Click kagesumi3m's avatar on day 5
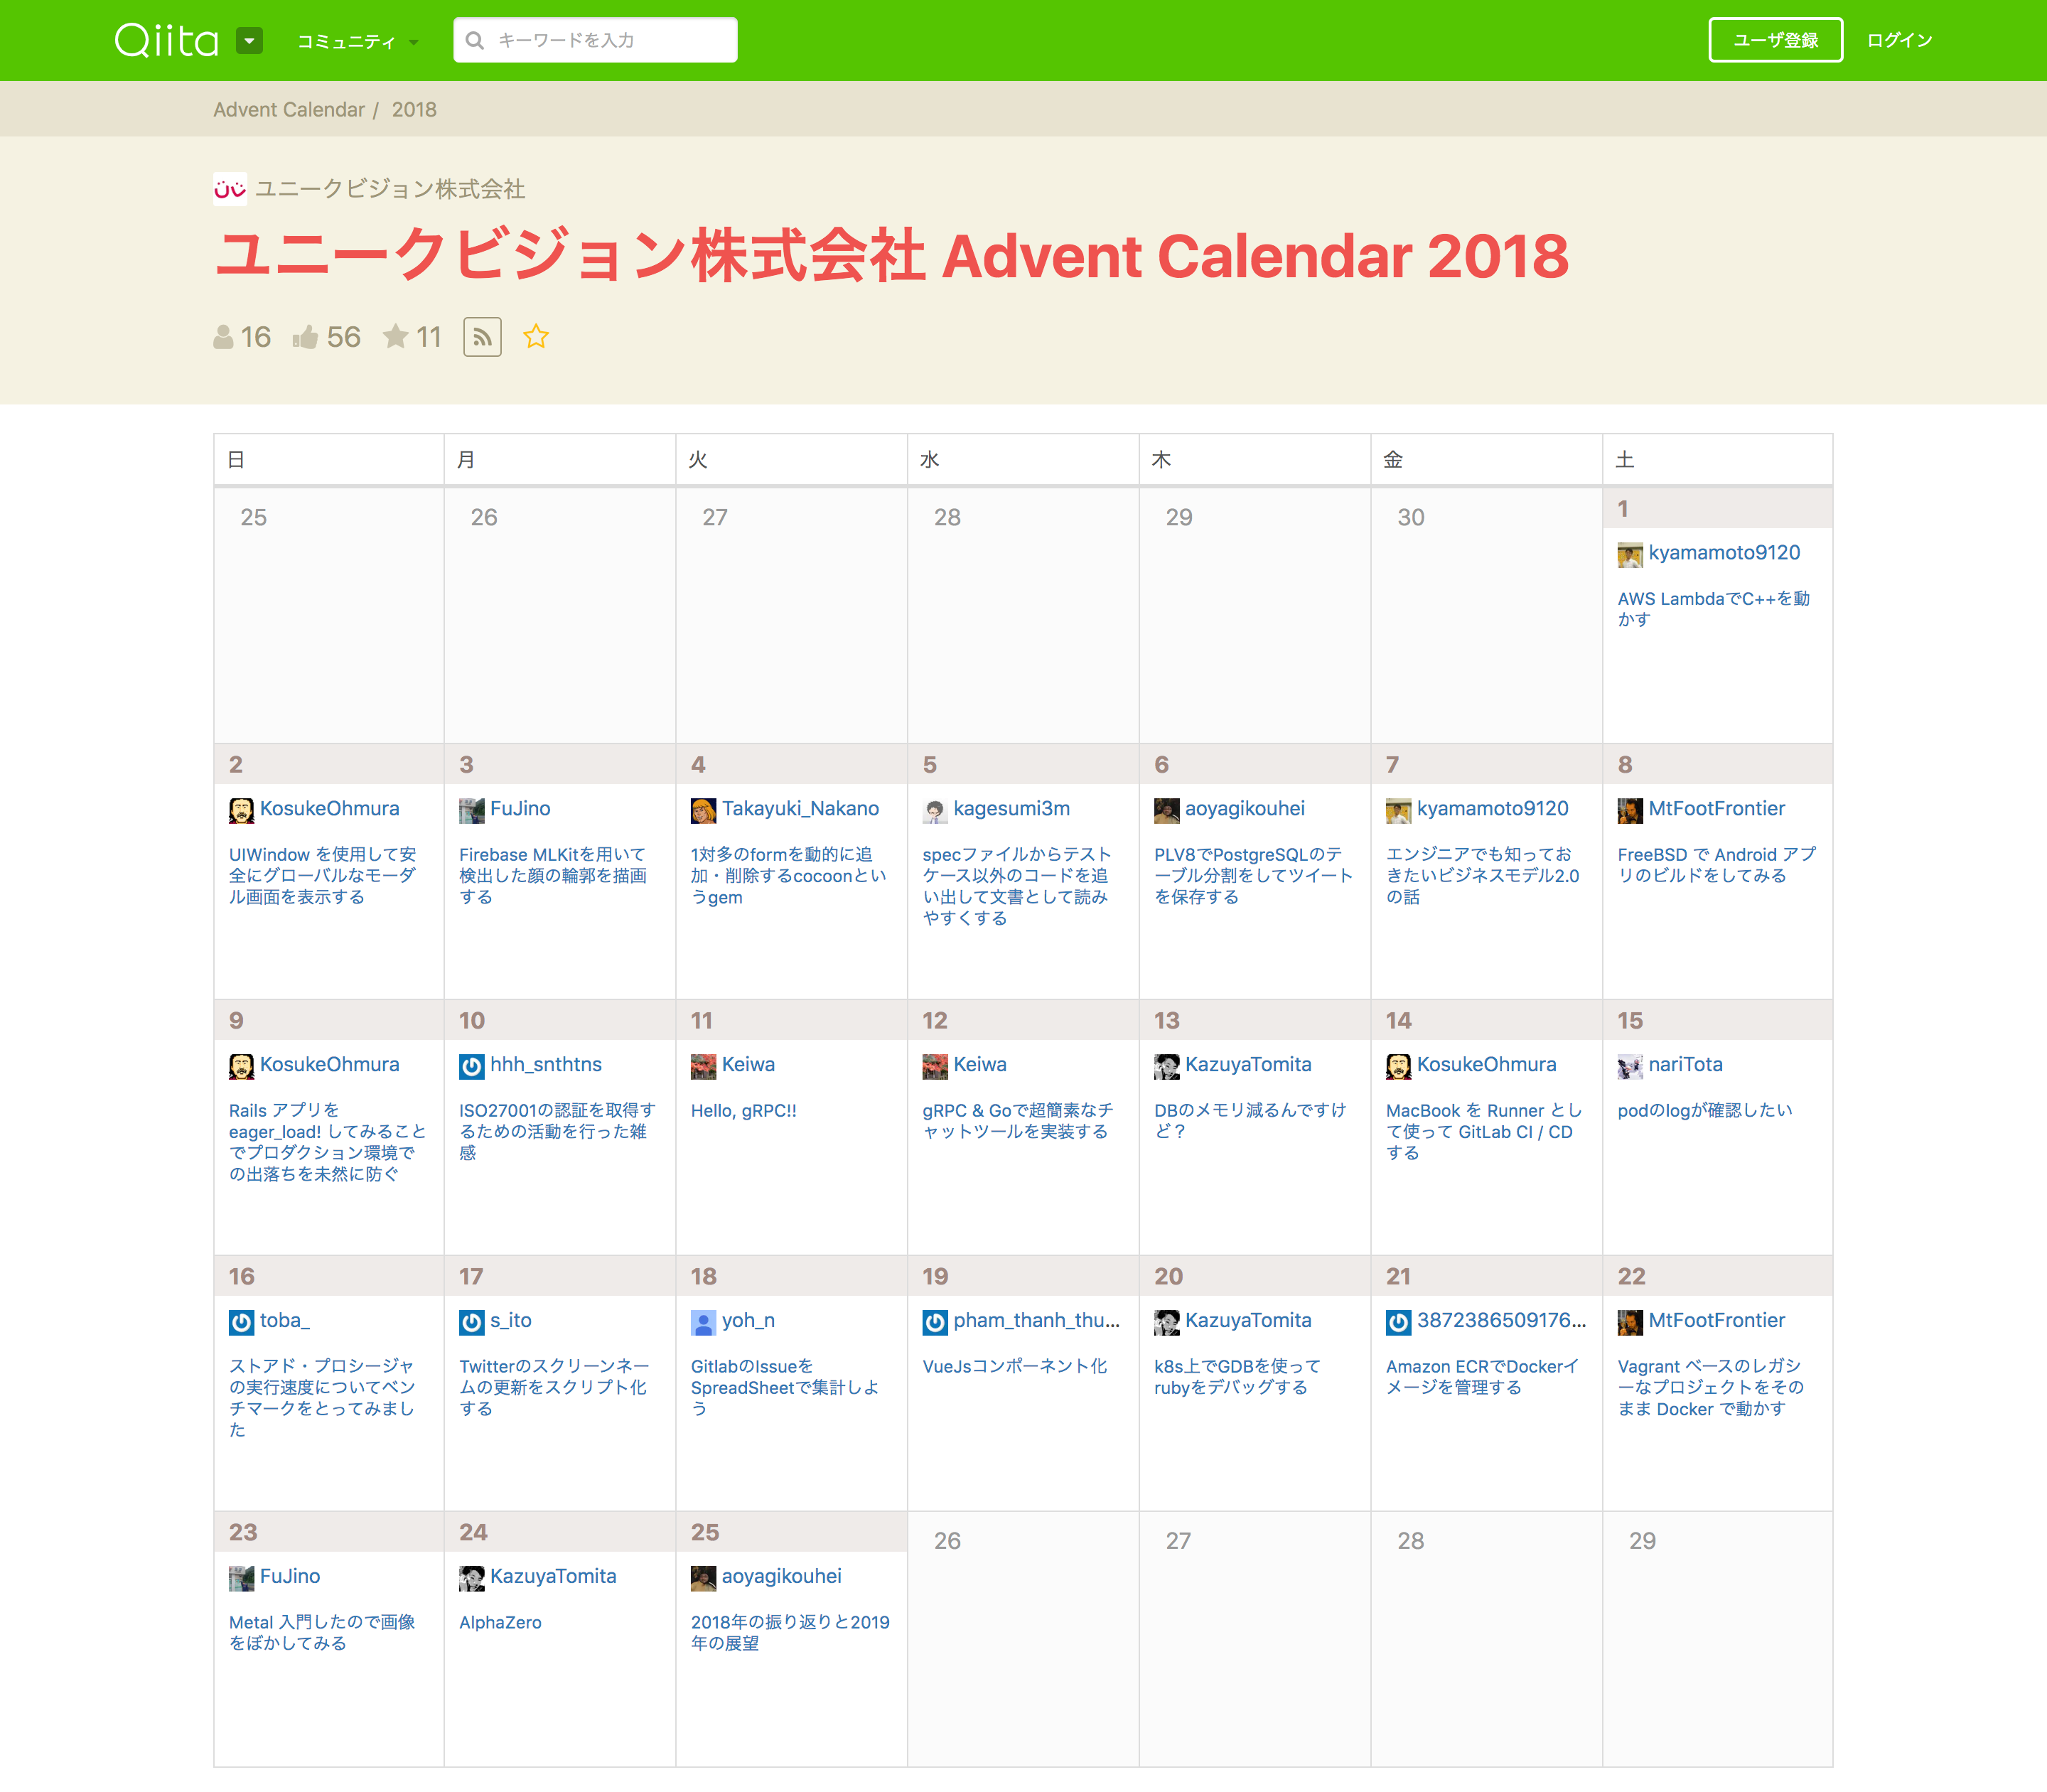Image resolution: width=2047 pixels, height=1792 pixels. tap(934, 810)
